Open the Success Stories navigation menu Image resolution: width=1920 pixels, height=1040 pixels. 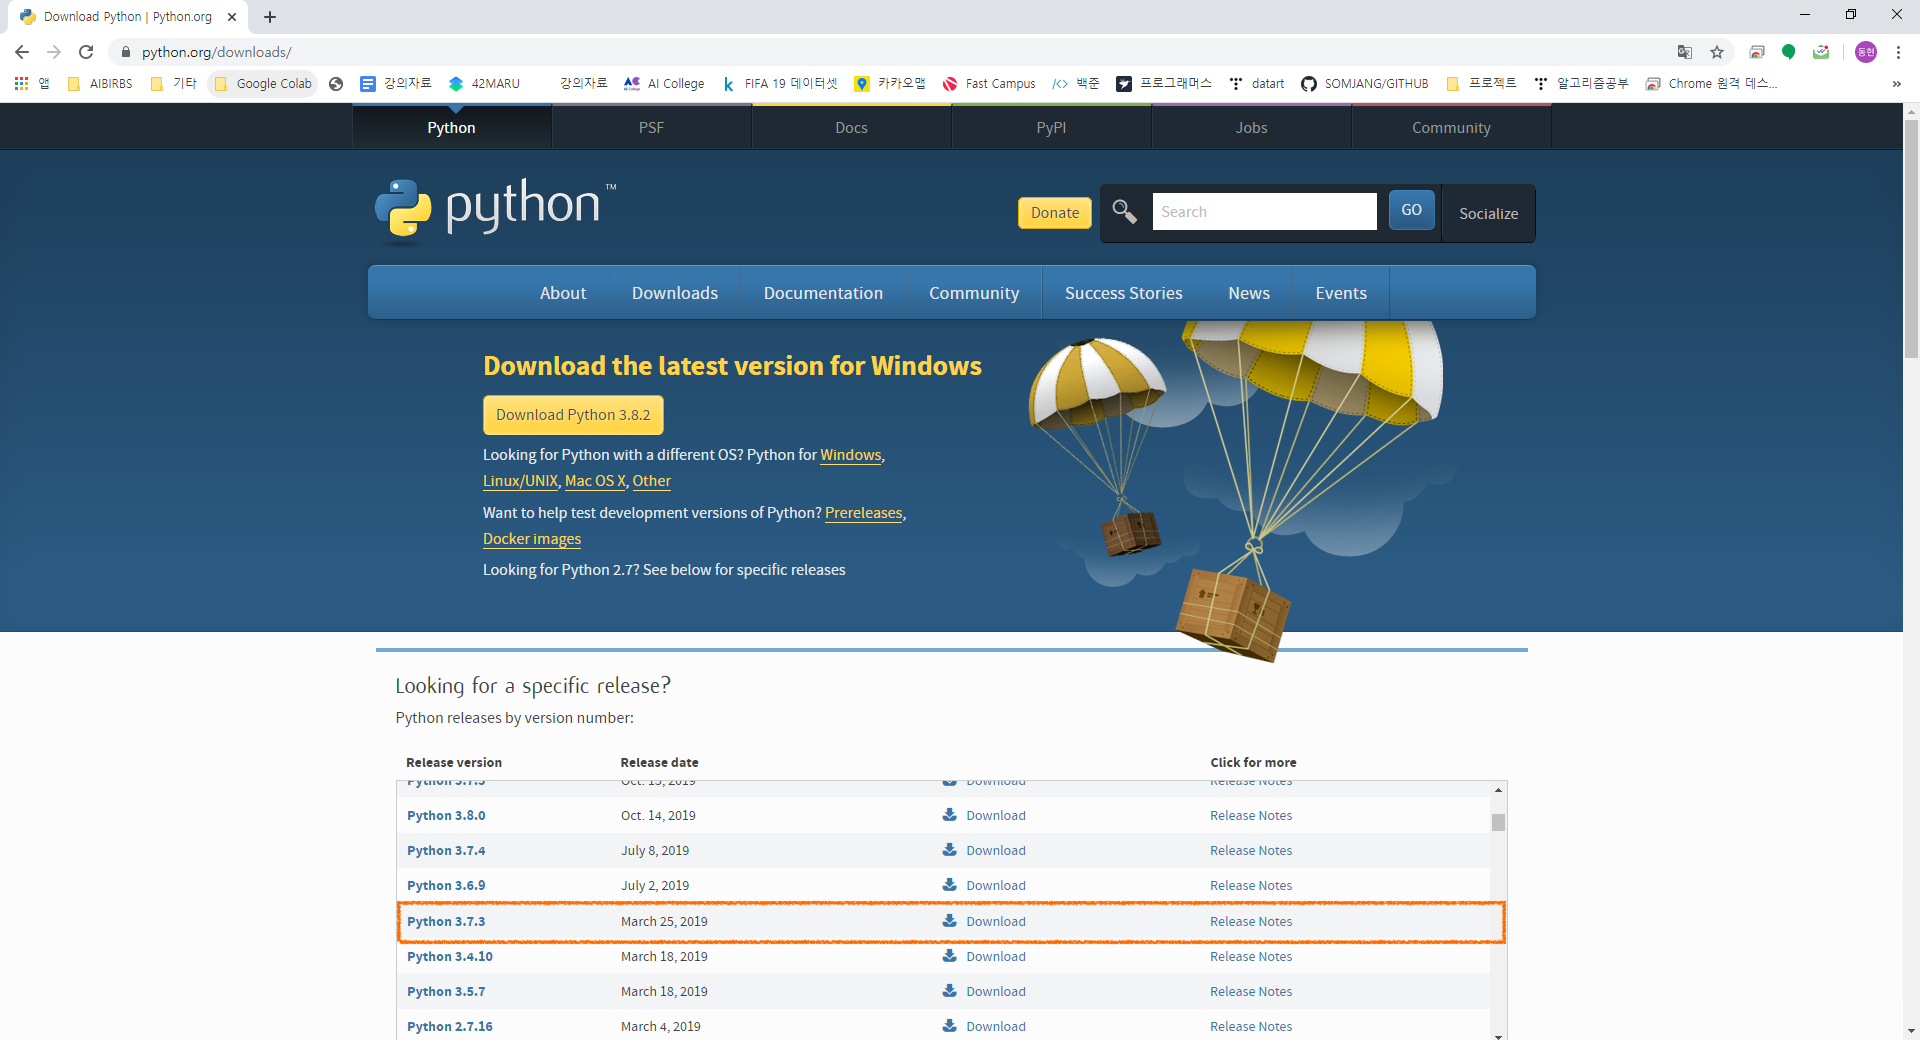(x=1123, y=293)
